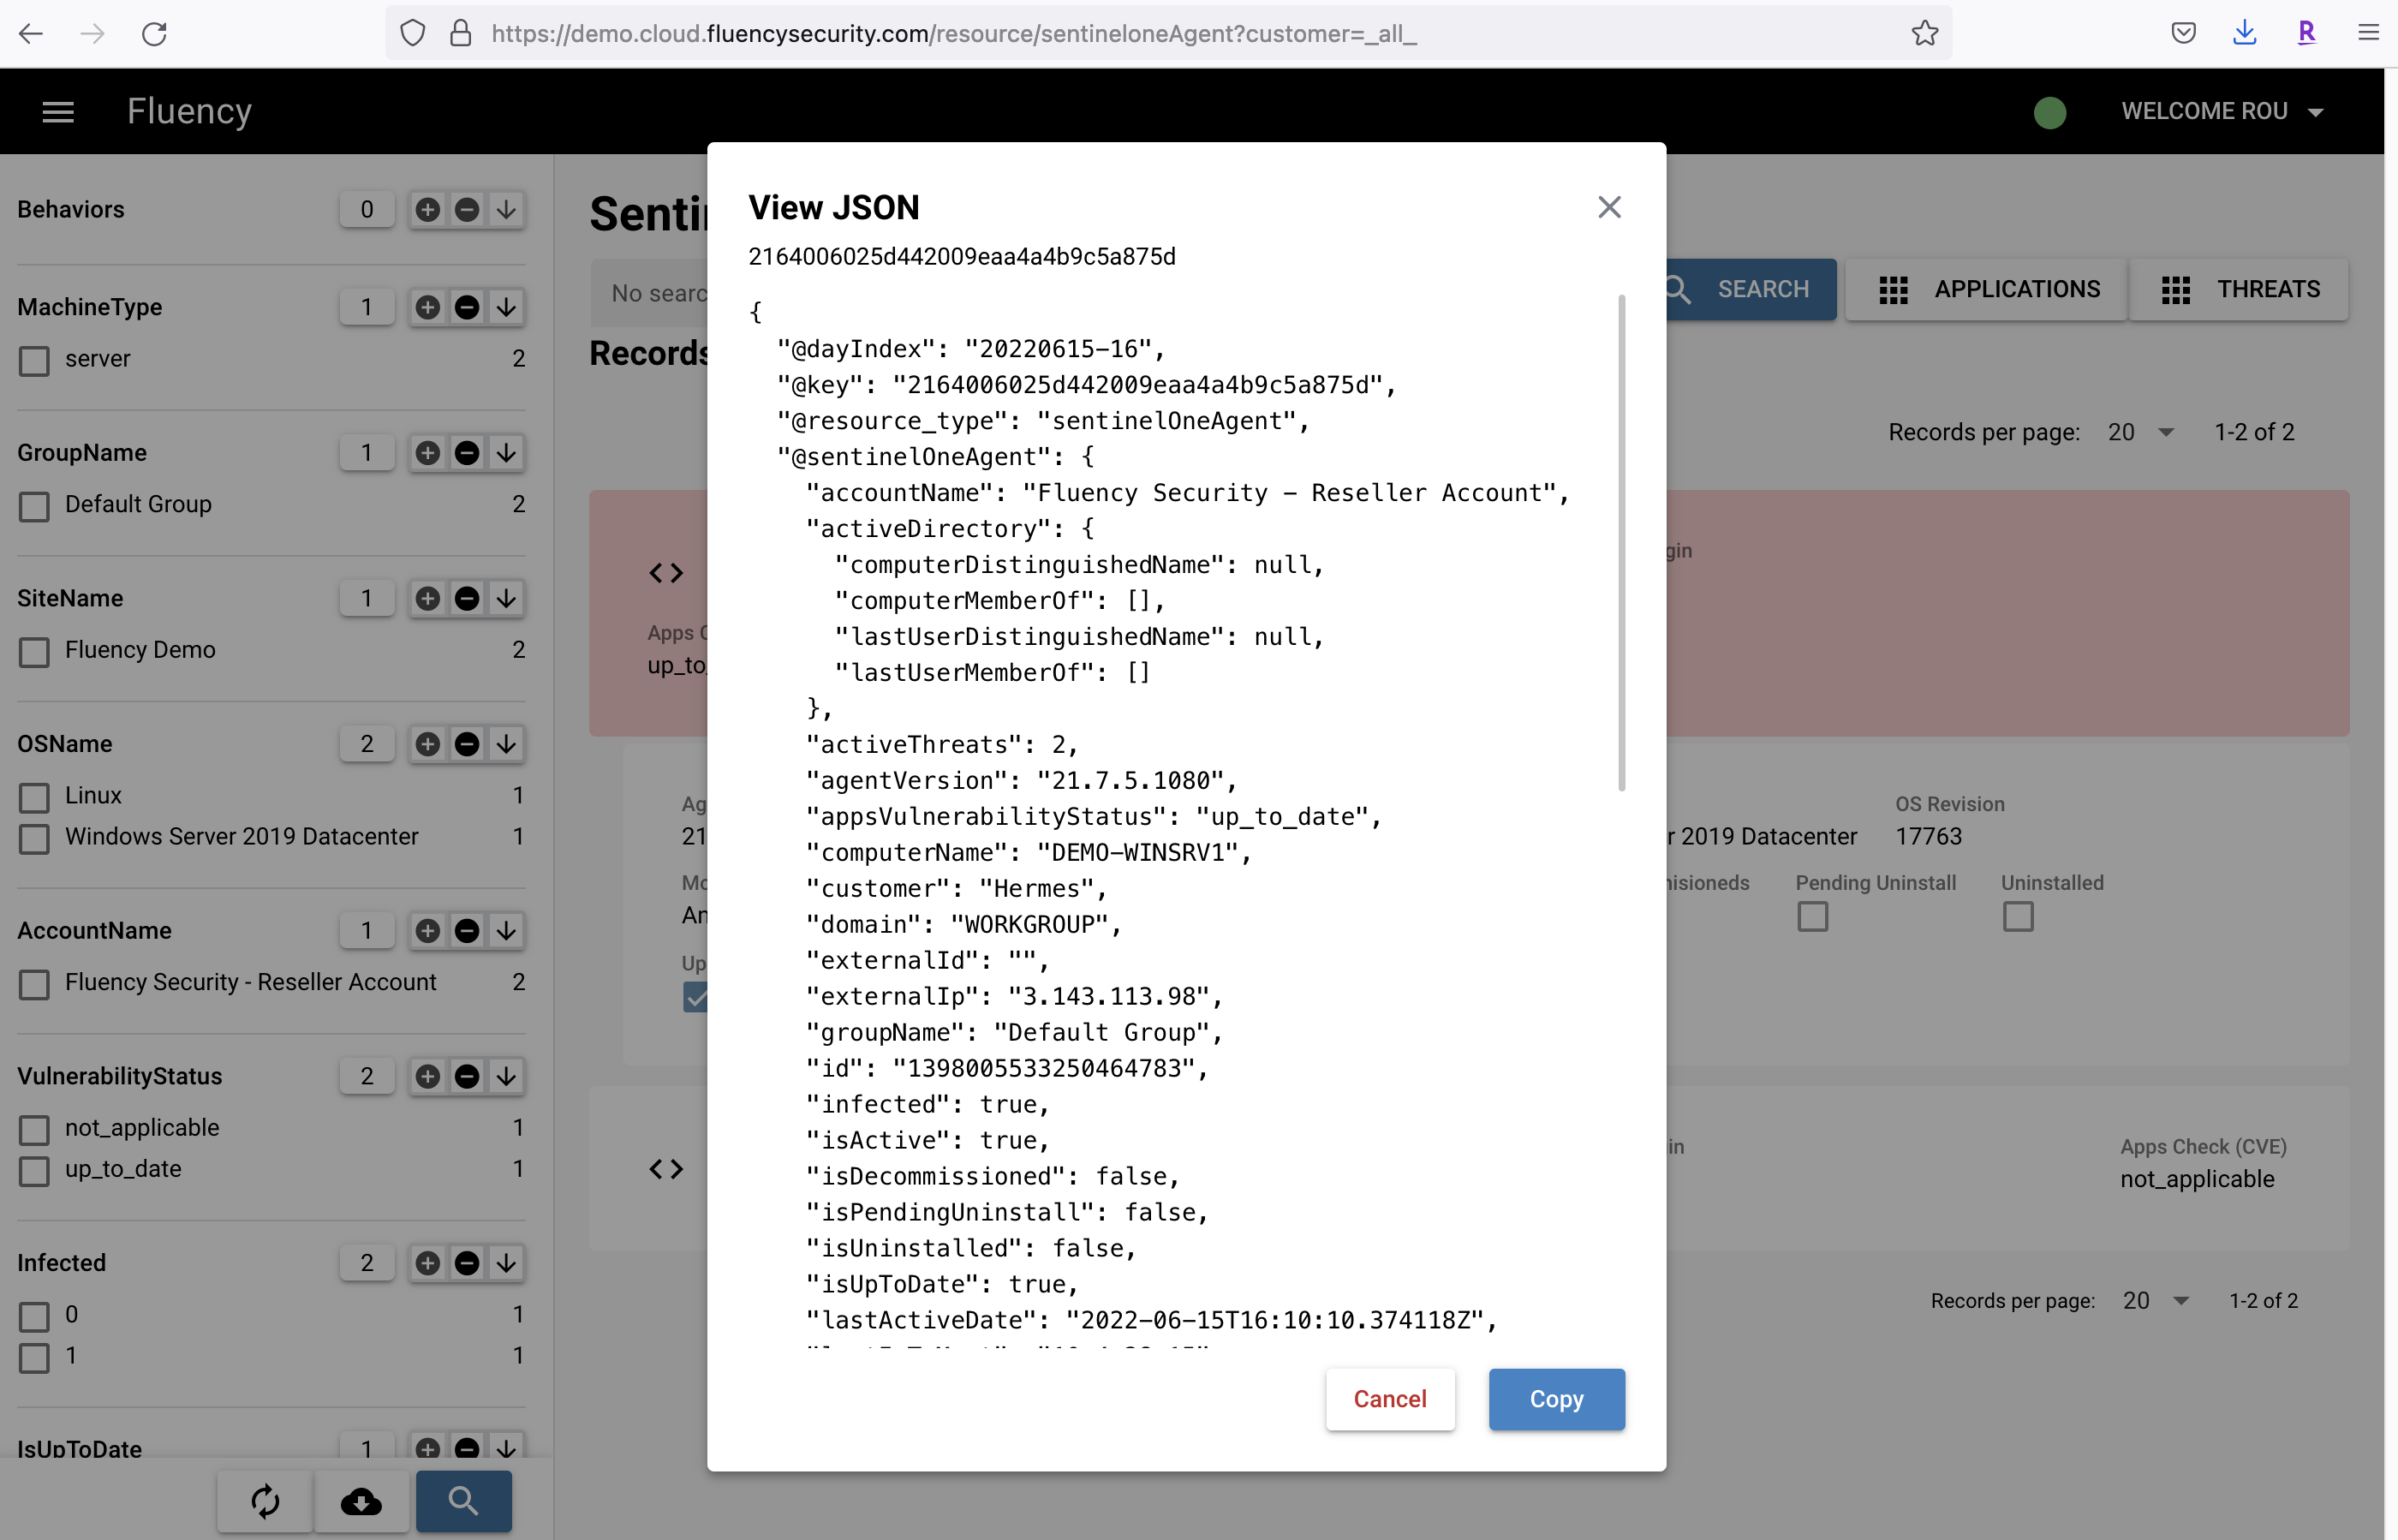The image size is (2398, 1540).
Task: Click minus icon next to SiteName
Action: pyautogui.click(x=467, y=598)
